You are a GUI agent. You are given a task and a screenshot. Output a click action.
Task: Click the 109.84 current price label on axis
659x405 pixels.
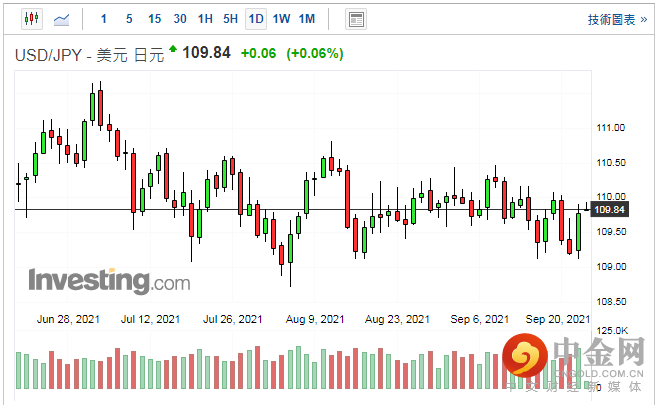[609, 210]
